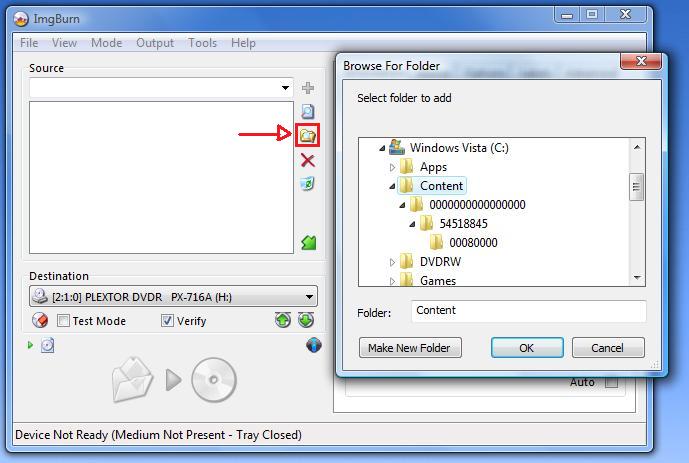Close the Browse For Folder dialog

click(x=641, y=61)
